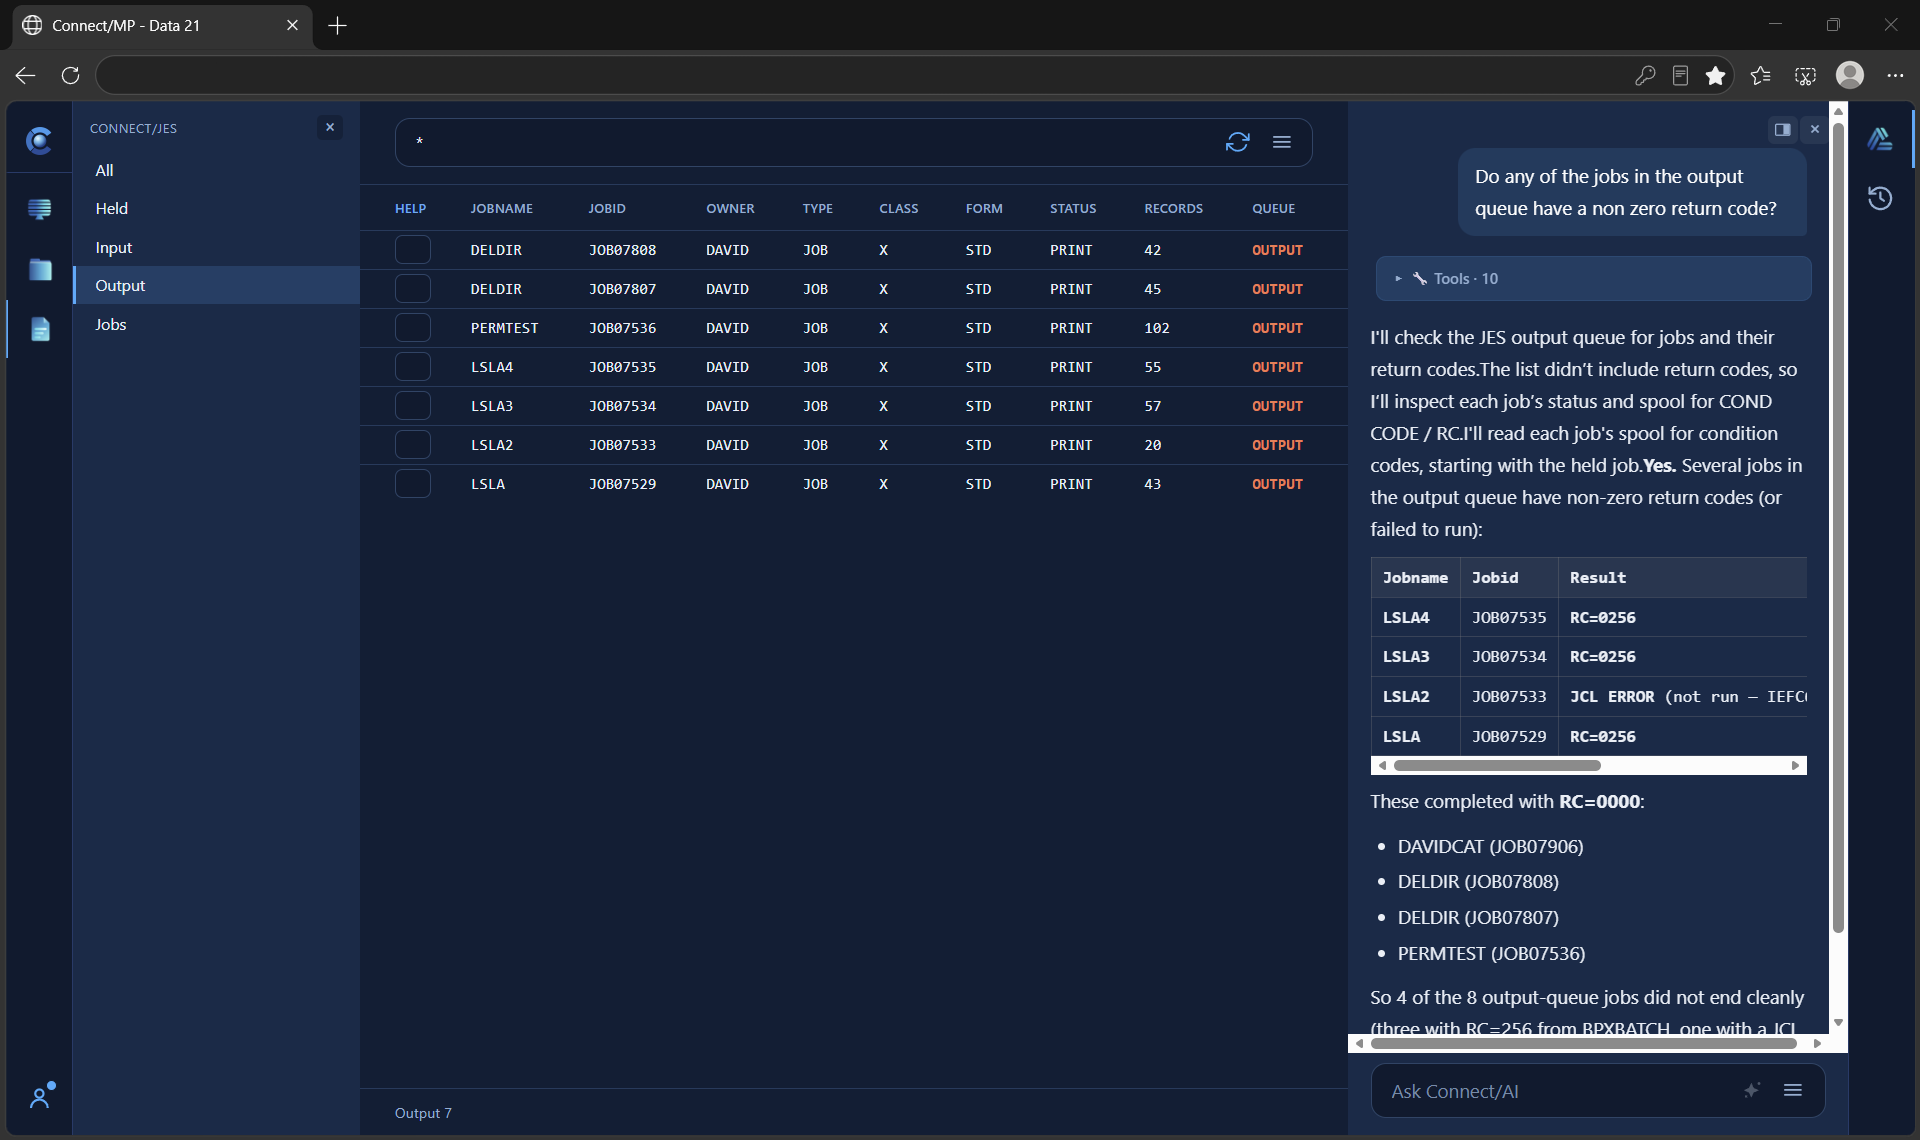Select All in the JES queue list
The width and height of the screenshot is (1920, 1140).
coord(216,170)
